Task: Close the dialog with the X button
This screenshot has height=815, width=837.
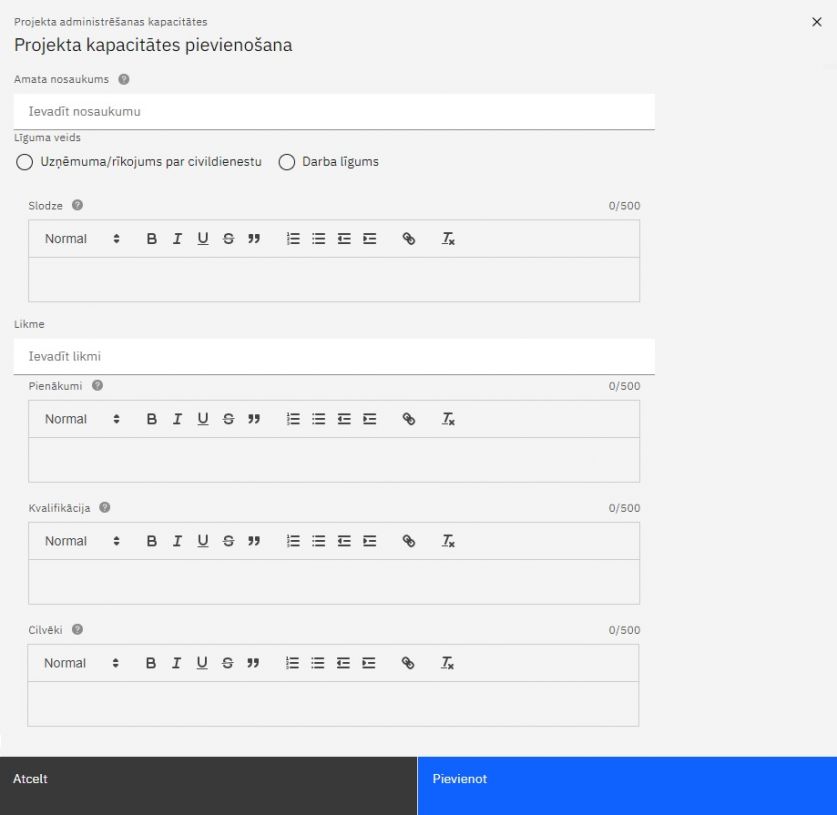Action: [817, 21]
